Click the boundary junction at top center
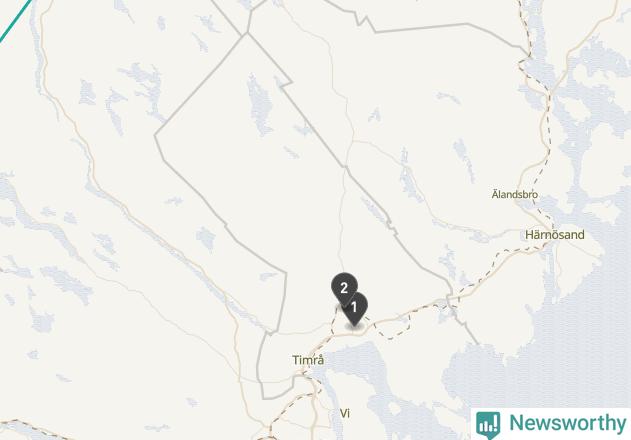This screenshot has width=631, height=440. tap(247, 33)
